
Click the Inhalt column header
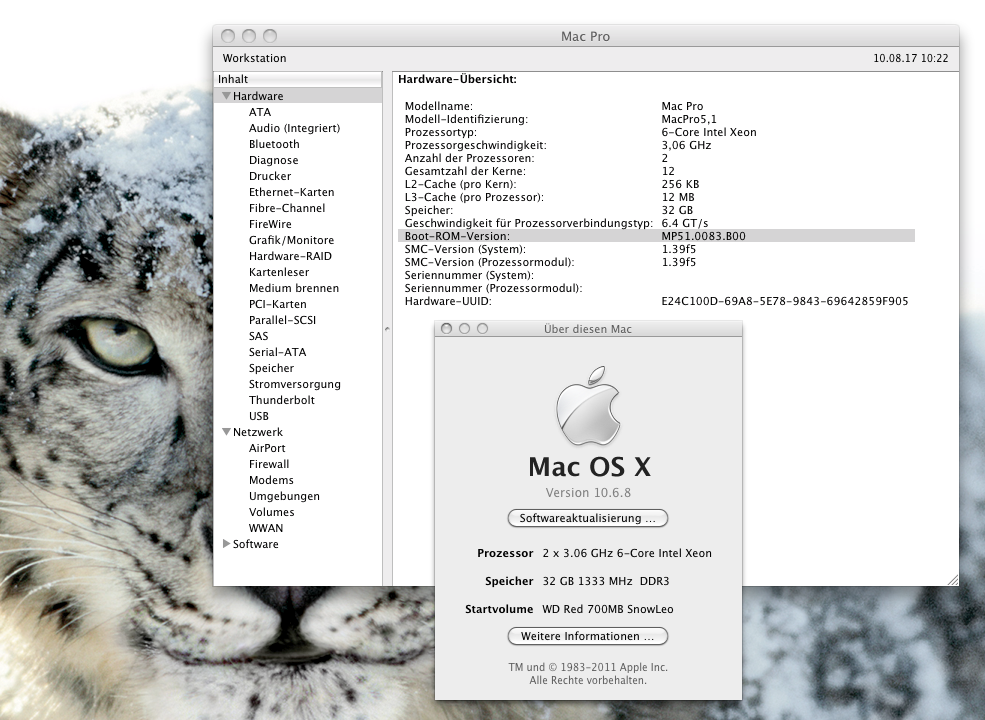(x=298, y=79)
